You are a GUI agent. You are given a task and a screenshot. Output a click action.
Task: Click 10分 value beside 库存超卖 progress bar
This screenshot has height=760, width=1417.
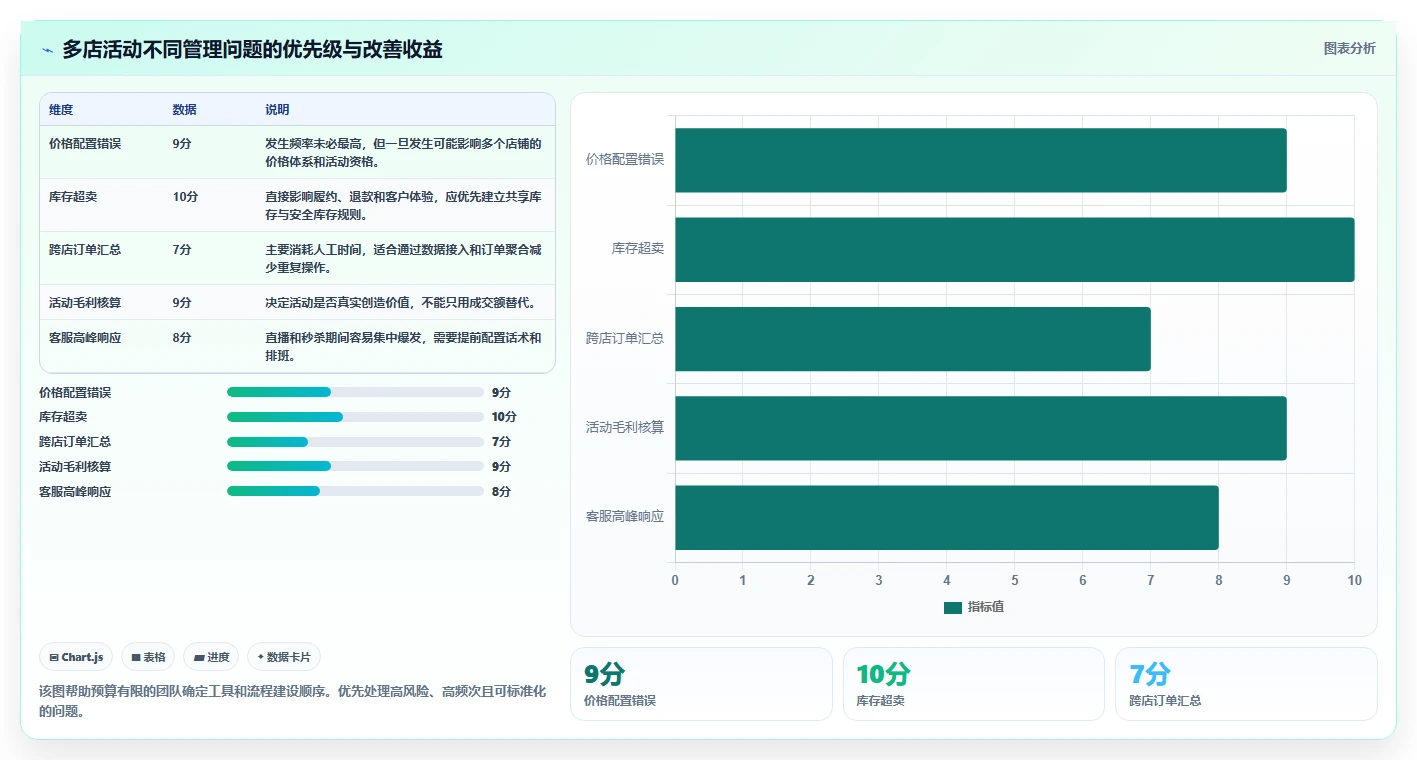[504, 417]
